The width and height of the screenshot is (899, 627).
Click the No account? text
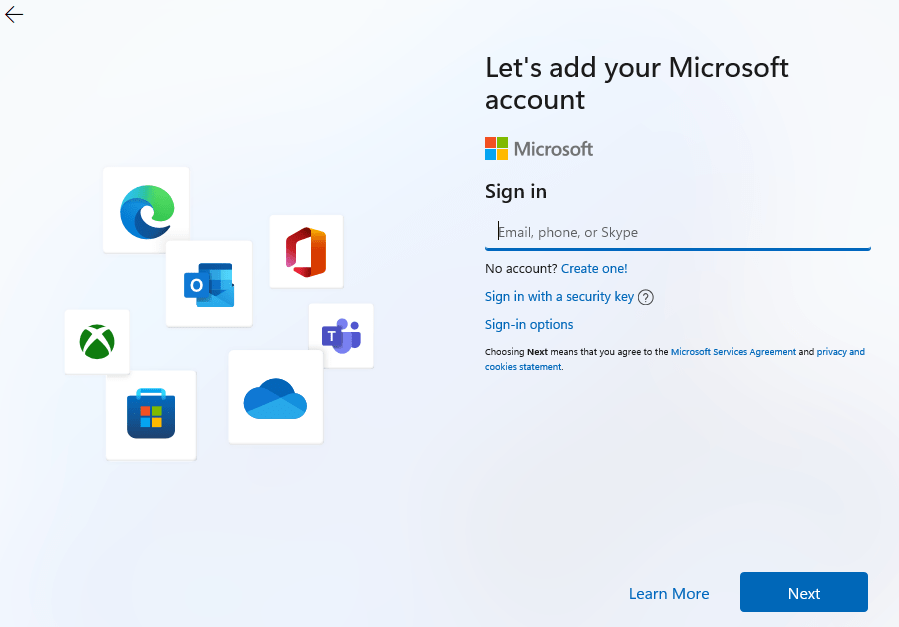pyautogui.click(x=521, y=268)
